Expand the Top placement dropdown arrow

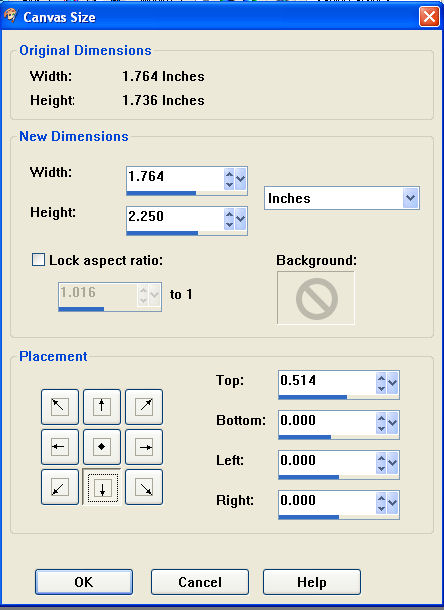point(392,383)
